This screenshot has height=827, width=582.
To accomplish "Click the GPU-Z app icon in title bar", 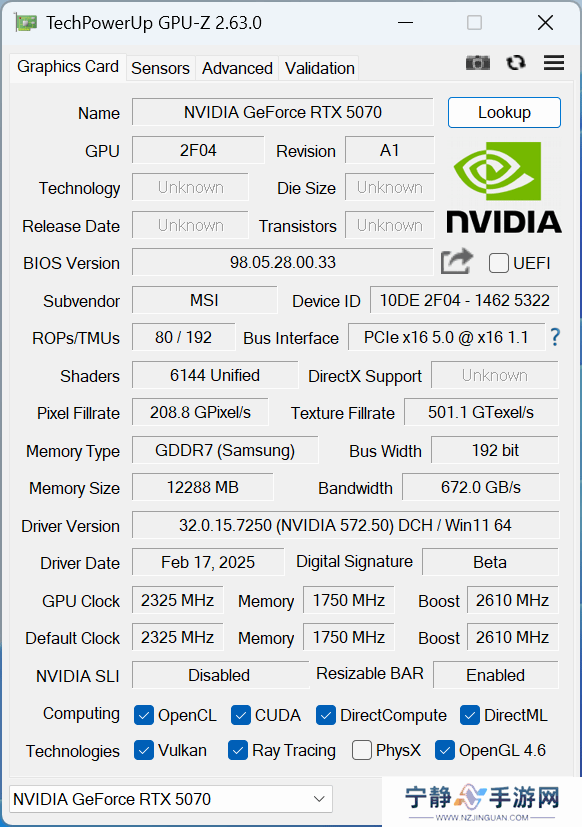I will click(x=26, y=23).
